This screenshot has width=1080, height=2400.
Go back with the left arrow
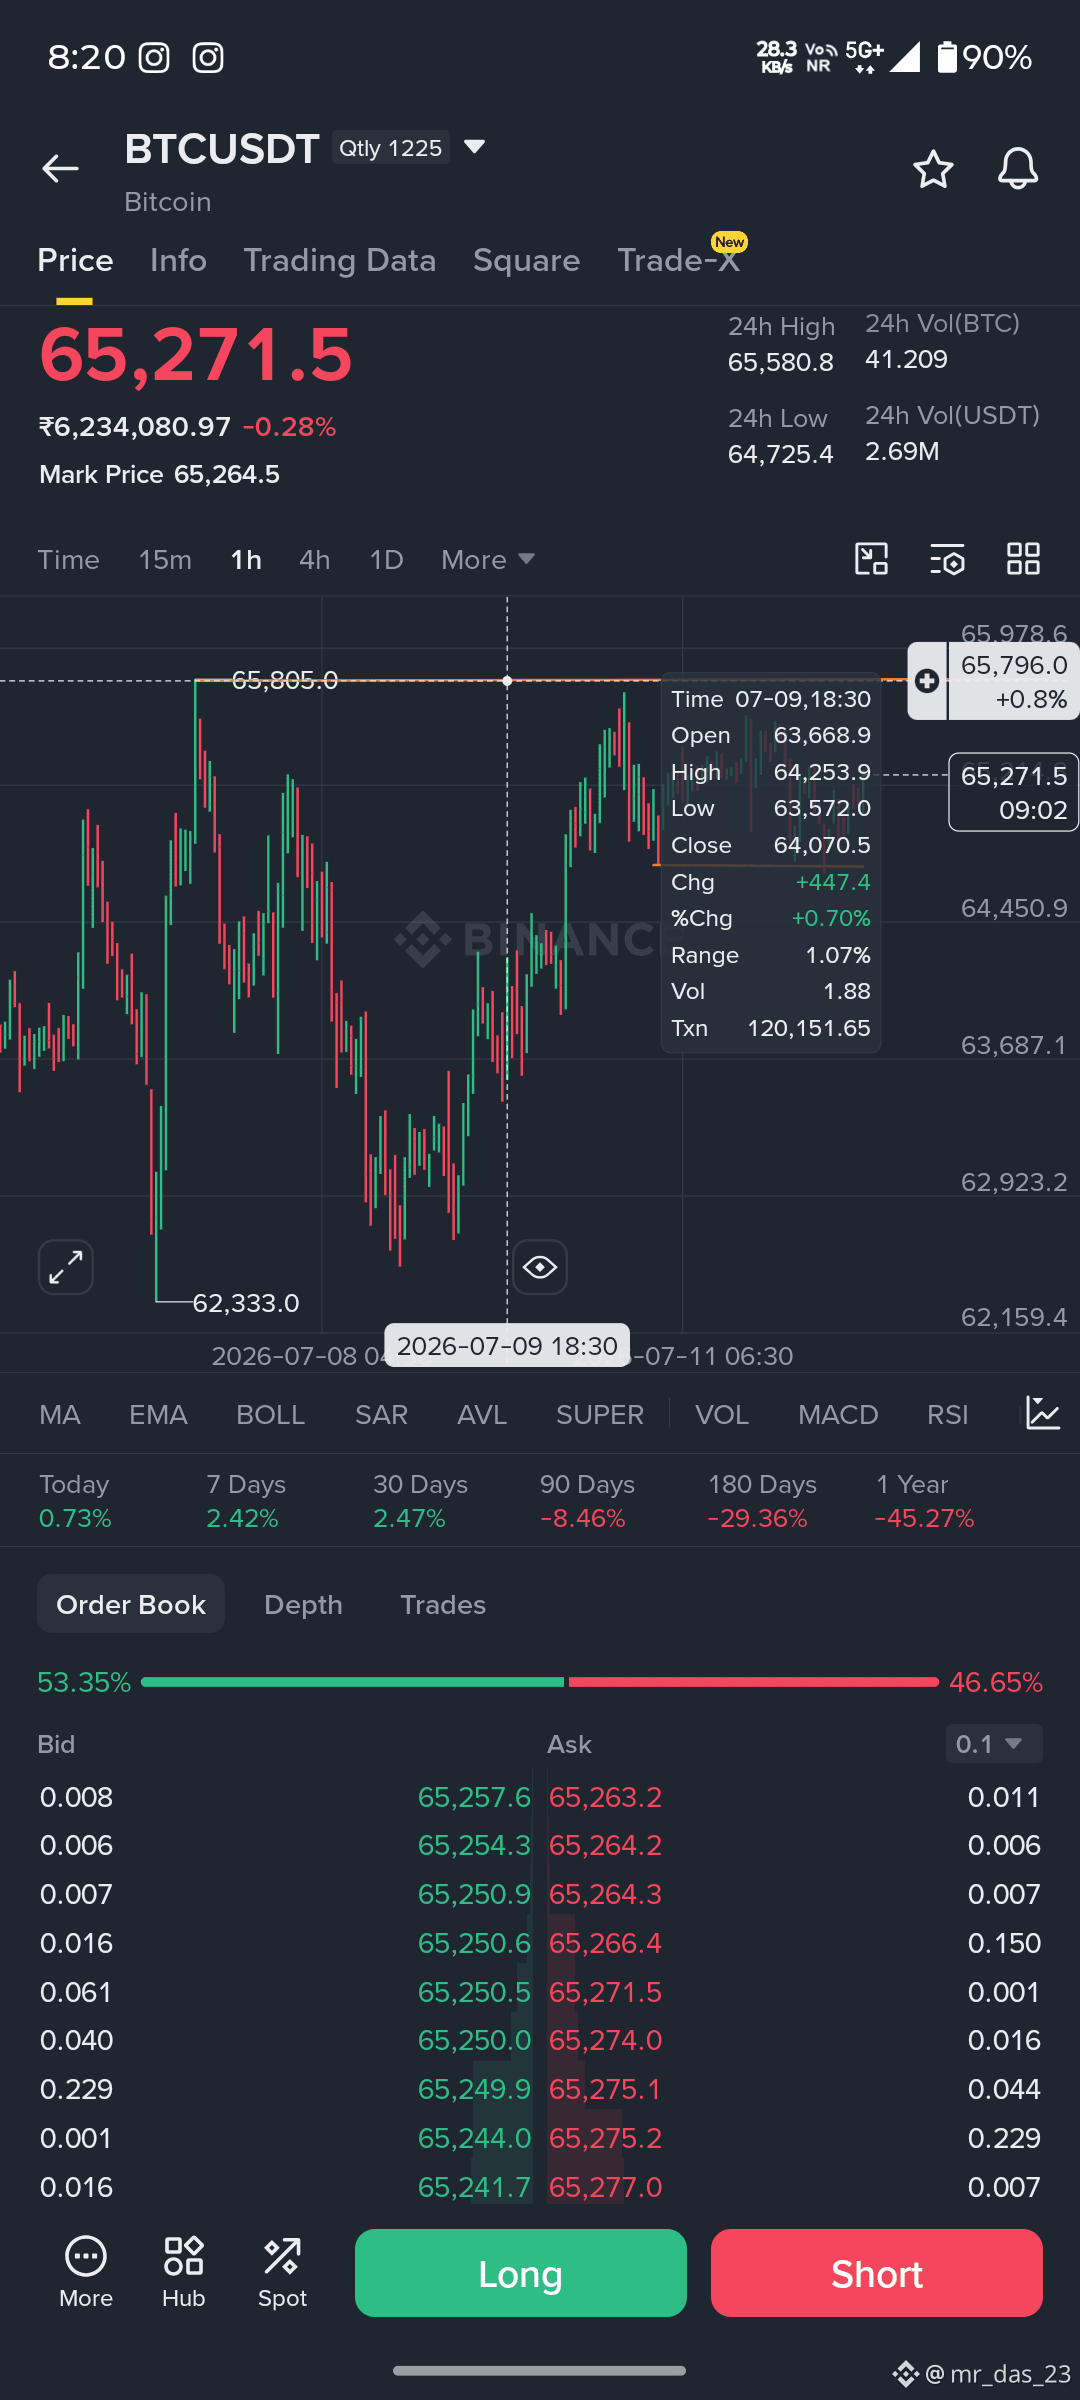[60, 169]
